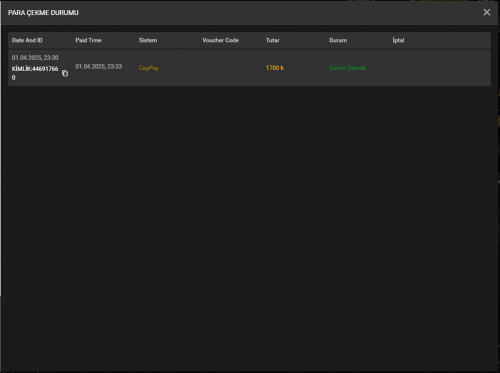500x373 pixels.
Task: Click the İptal column header
Action: 398,40
